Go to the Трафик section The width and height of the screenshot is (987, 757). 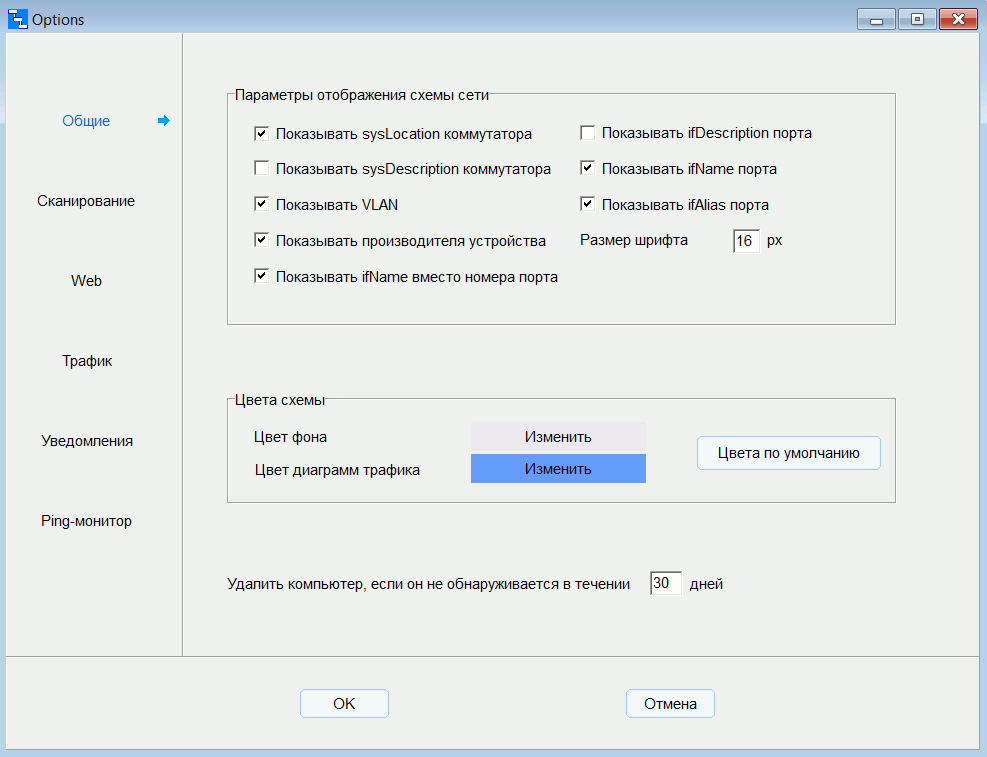87,361
